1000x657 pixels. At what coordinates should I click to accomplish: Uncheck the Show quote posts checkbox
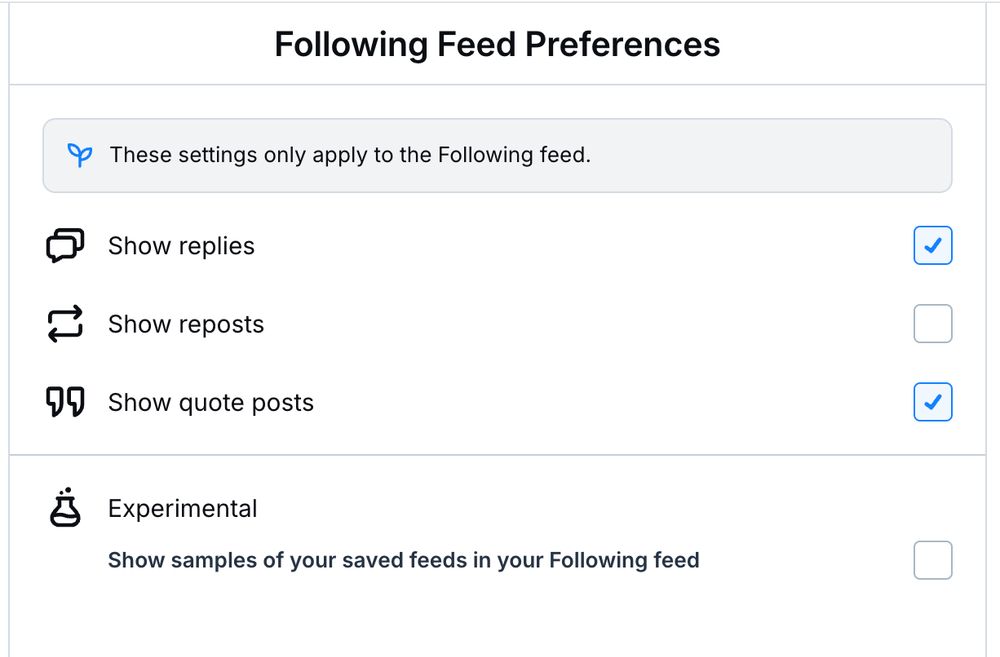tap(932, 402)
